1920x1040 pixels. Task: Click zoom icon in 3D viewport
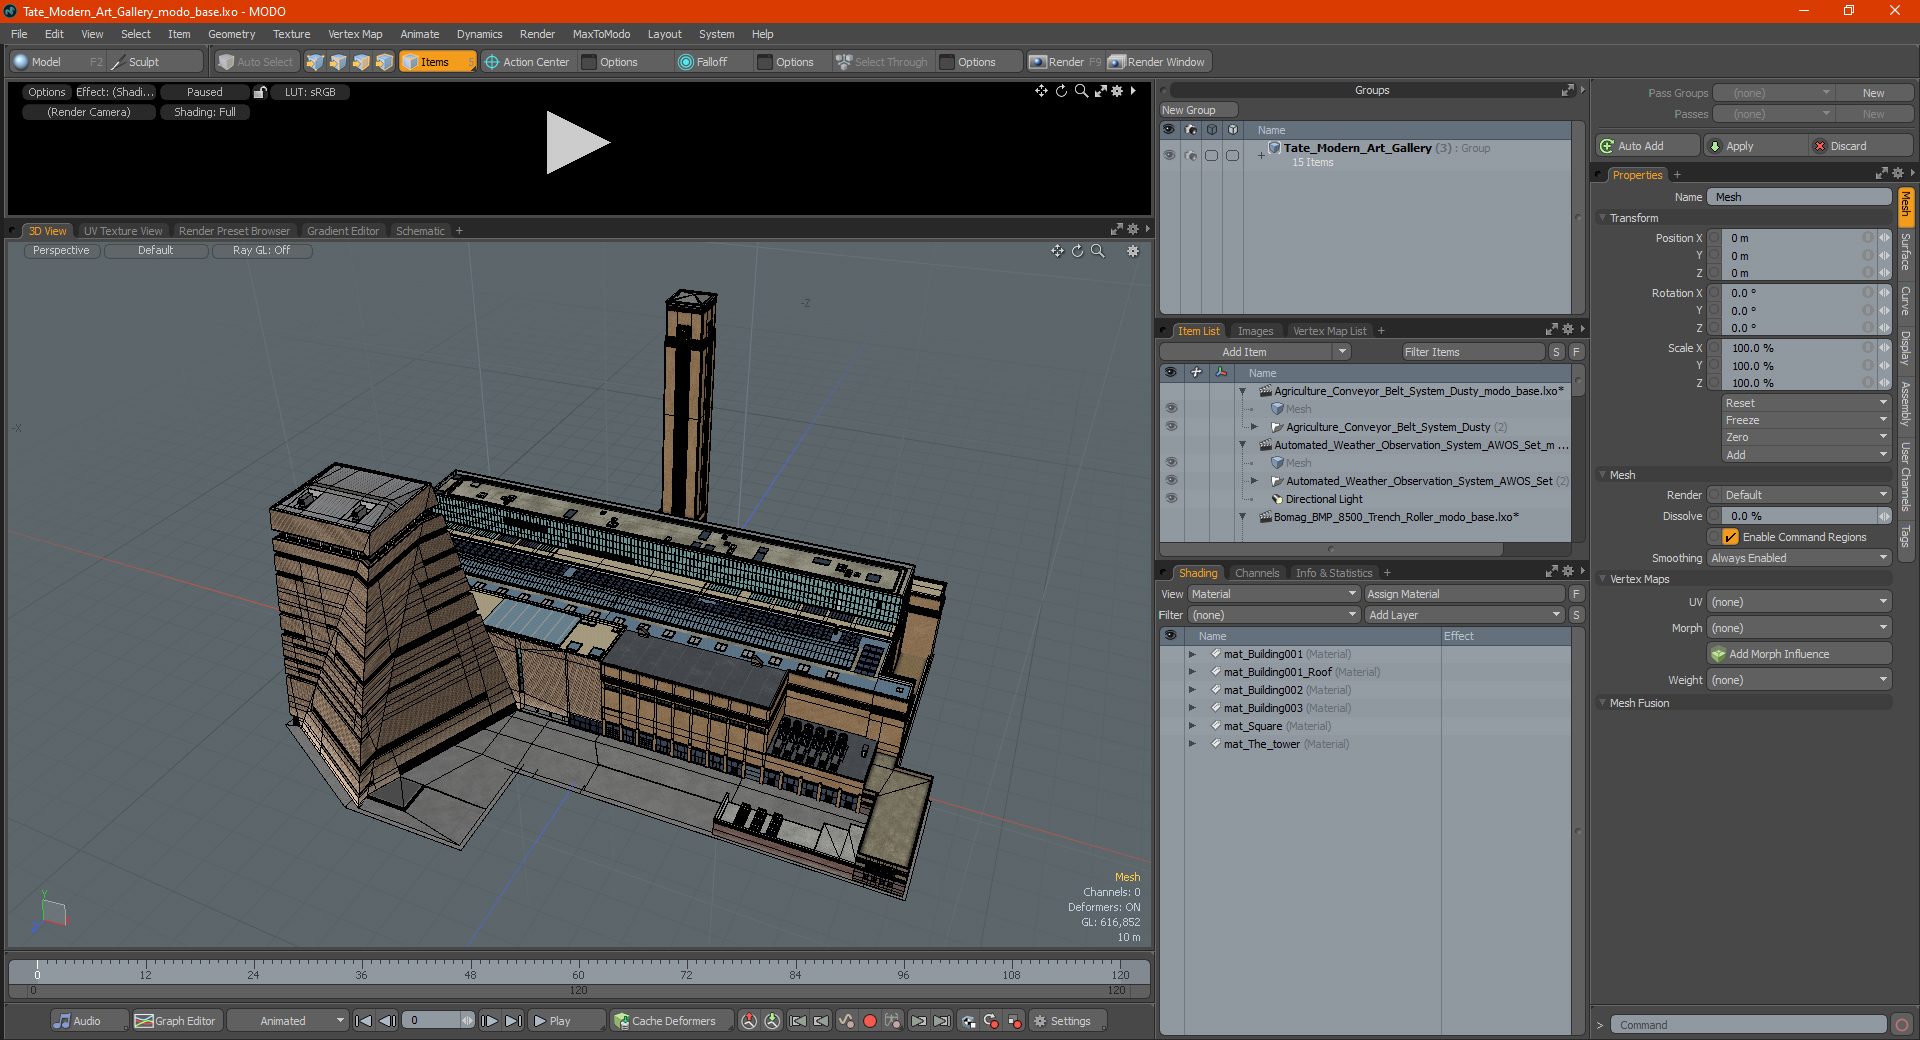click(x=1098, y=251)
